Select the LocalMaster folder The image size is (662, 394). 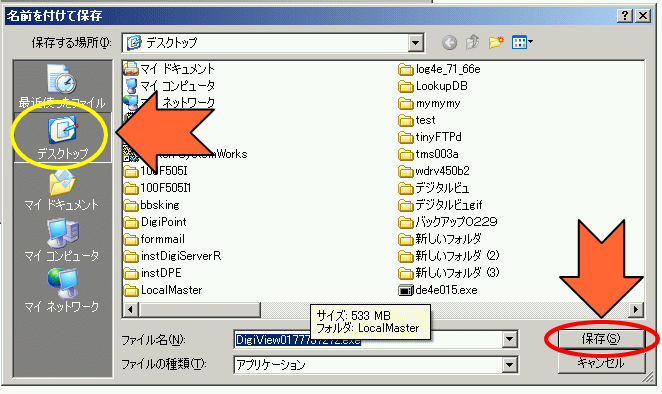[x=163, y=290]
